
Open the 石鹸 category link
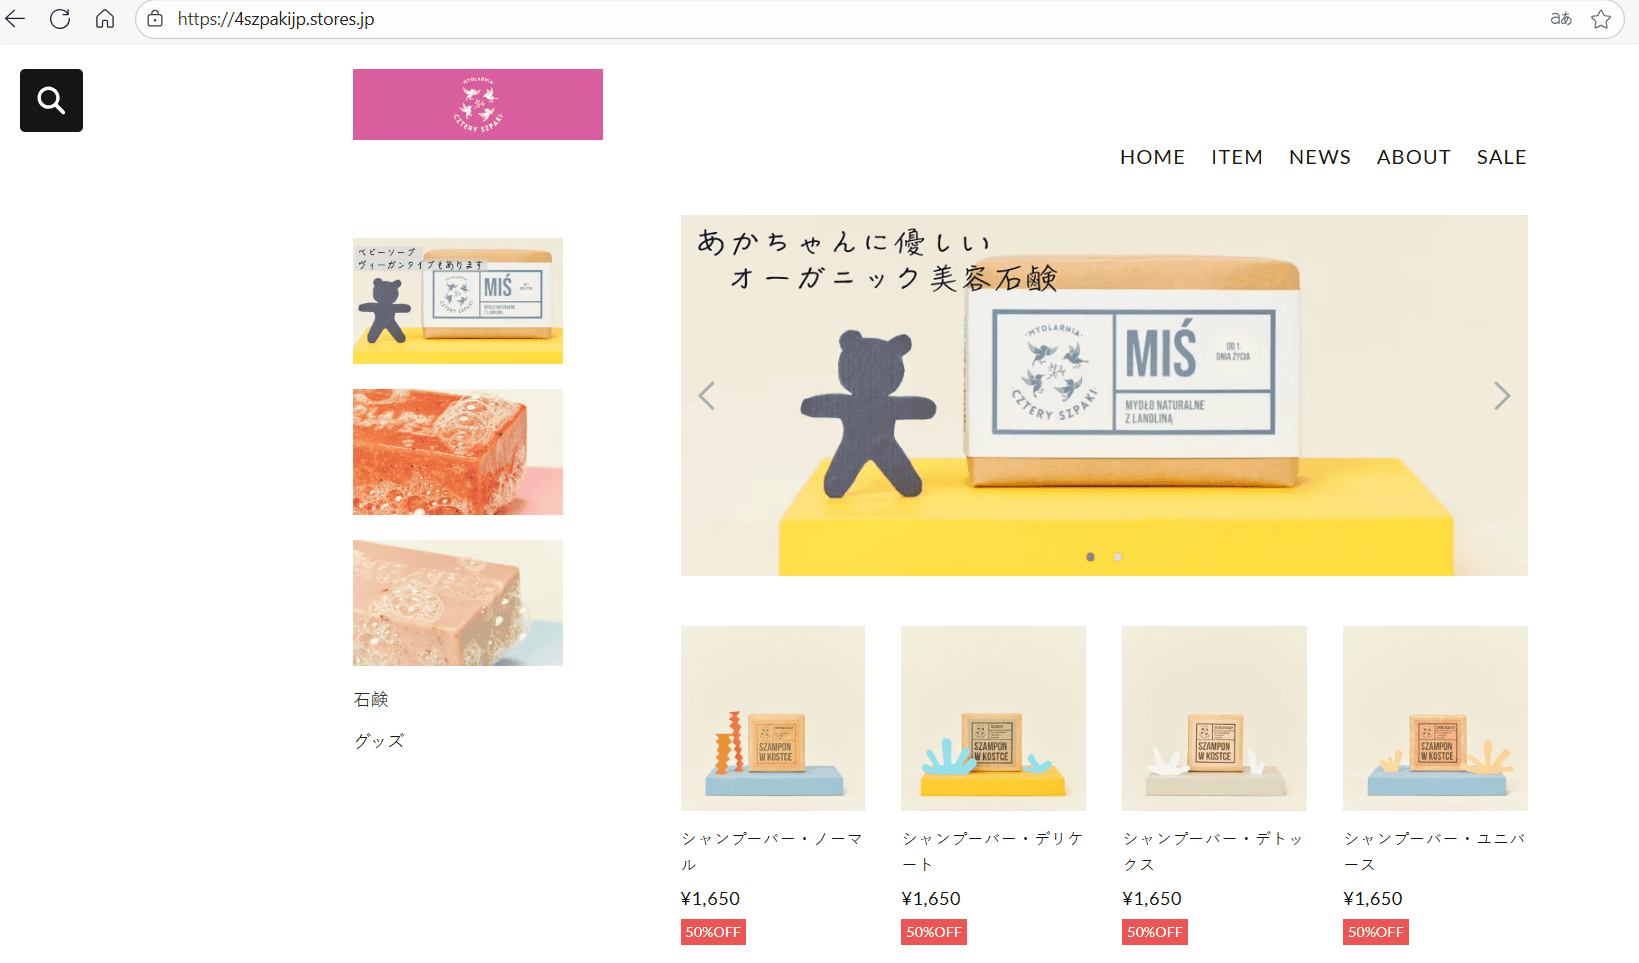pyautogui.click(x=371, y=699)
